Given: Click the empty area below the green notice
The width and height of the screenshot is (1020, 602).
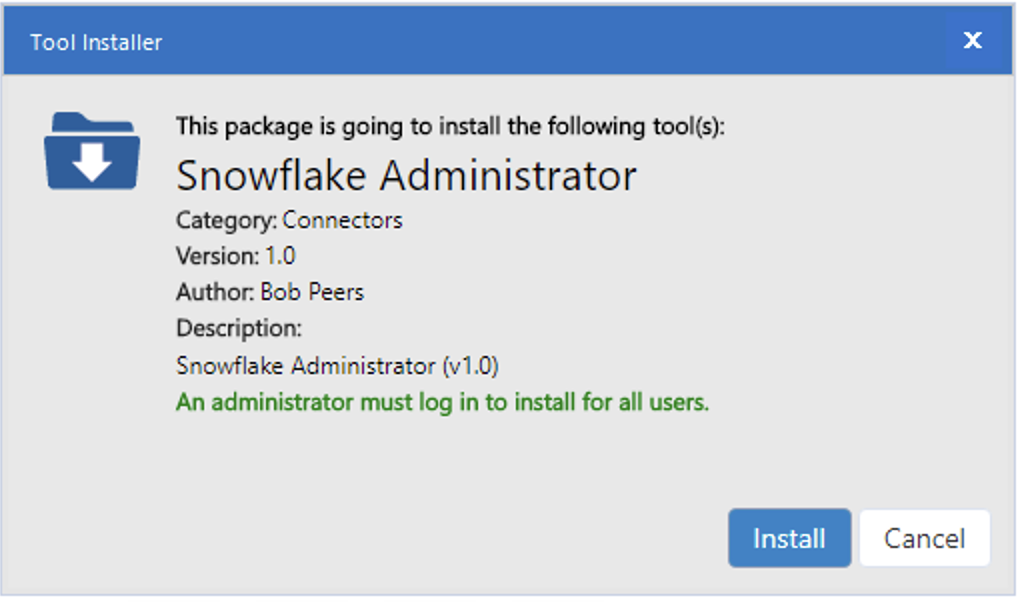Looking at the screenshot, I should pos(500,455).
